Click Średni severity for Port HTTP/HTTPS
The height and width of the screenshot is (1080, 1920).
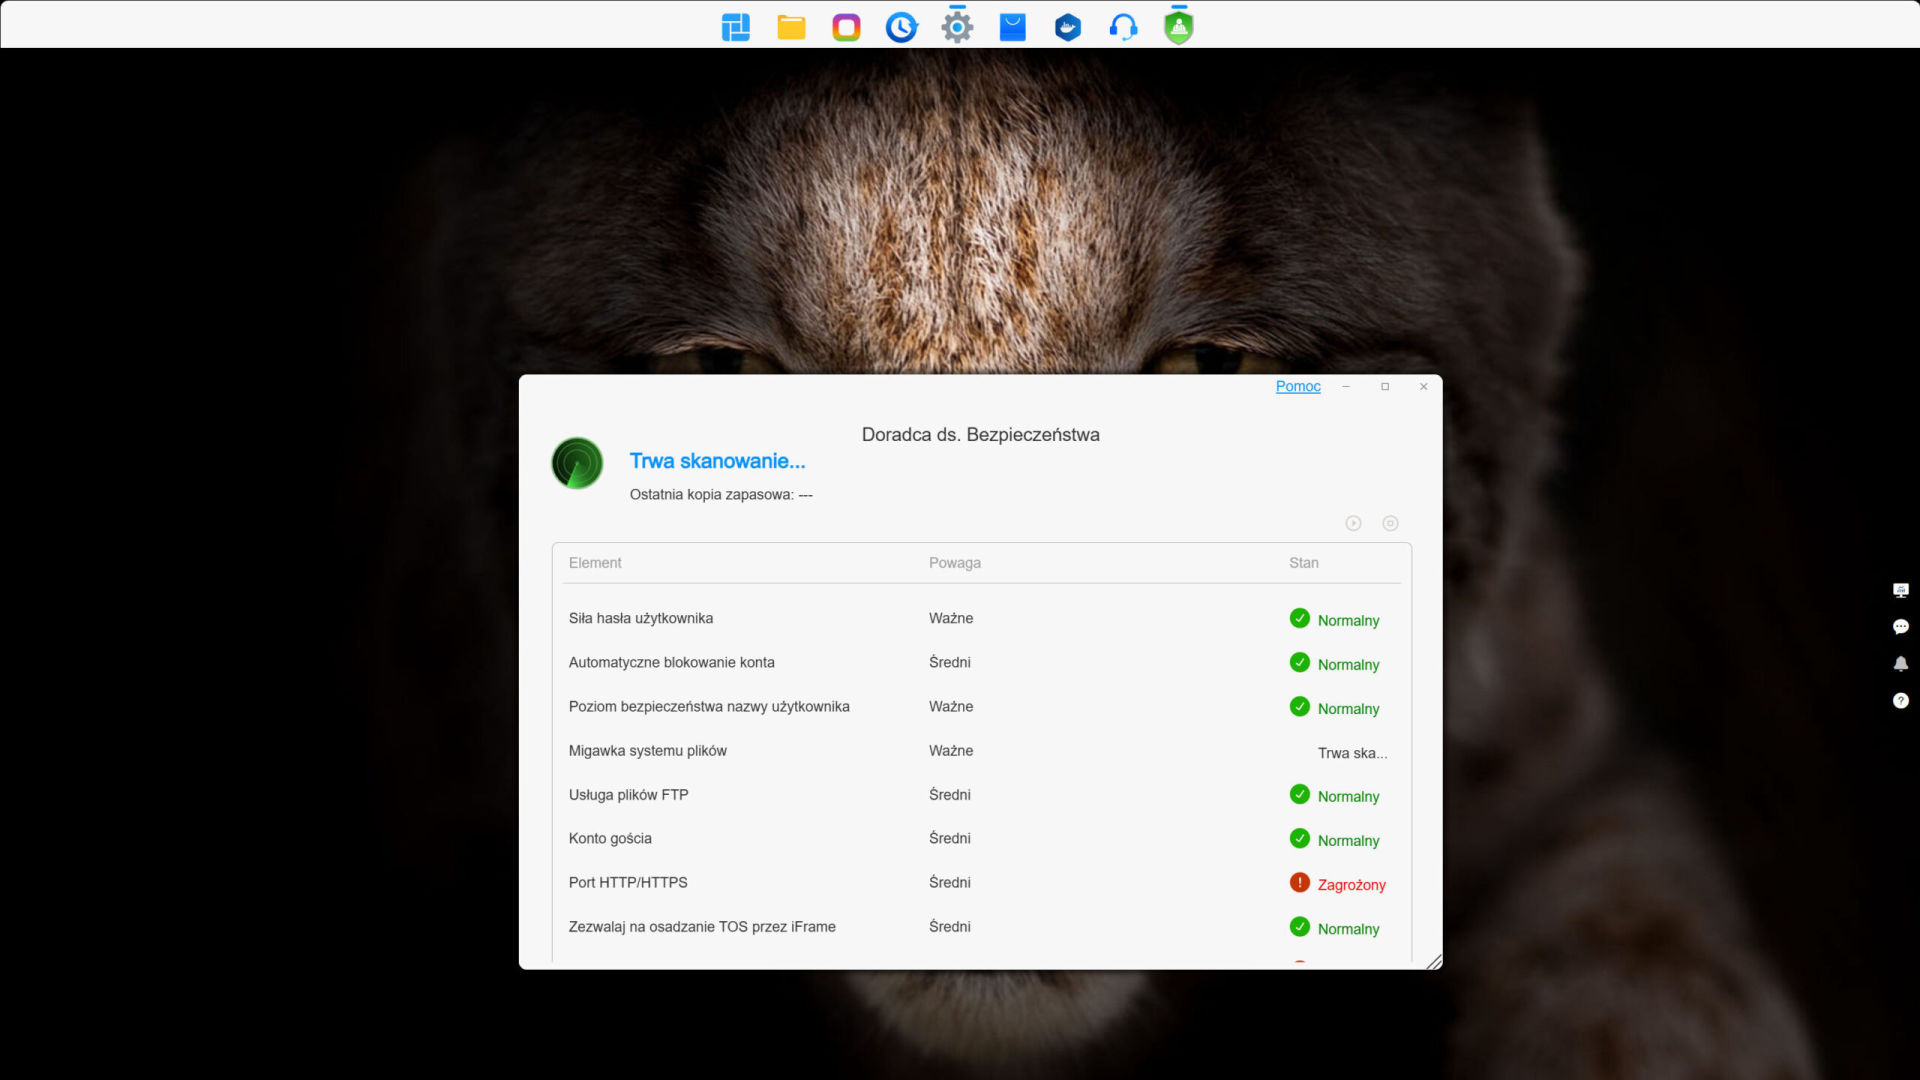tap(950, 882)
